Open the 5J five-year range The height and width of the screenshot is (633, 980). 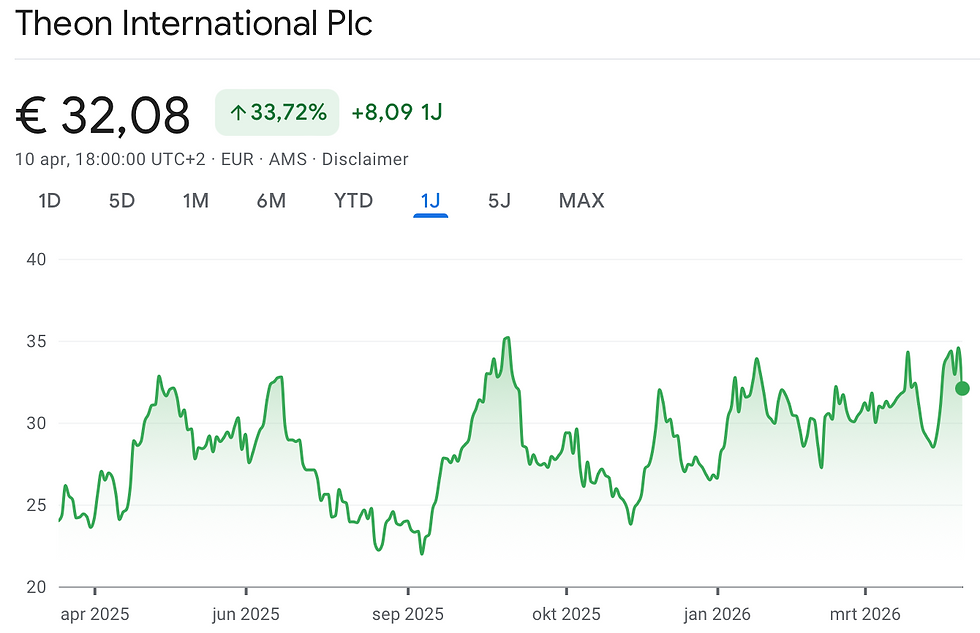pos(499,201)
